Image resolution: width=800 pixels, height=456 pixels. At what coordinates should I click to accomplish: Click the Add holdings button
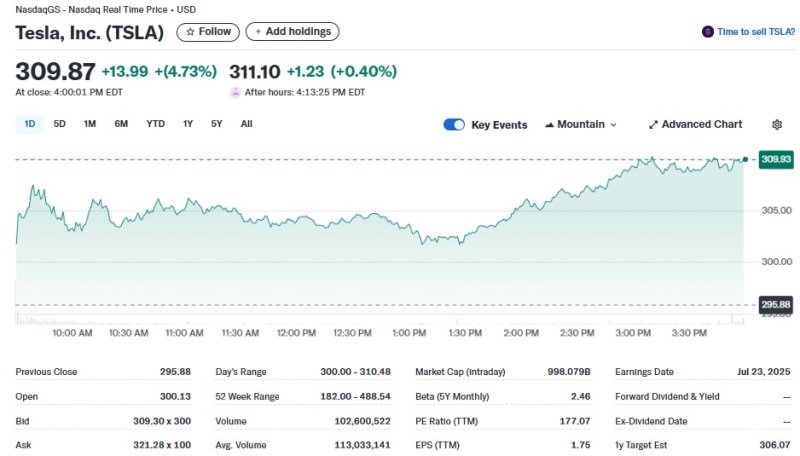(292, 32)
